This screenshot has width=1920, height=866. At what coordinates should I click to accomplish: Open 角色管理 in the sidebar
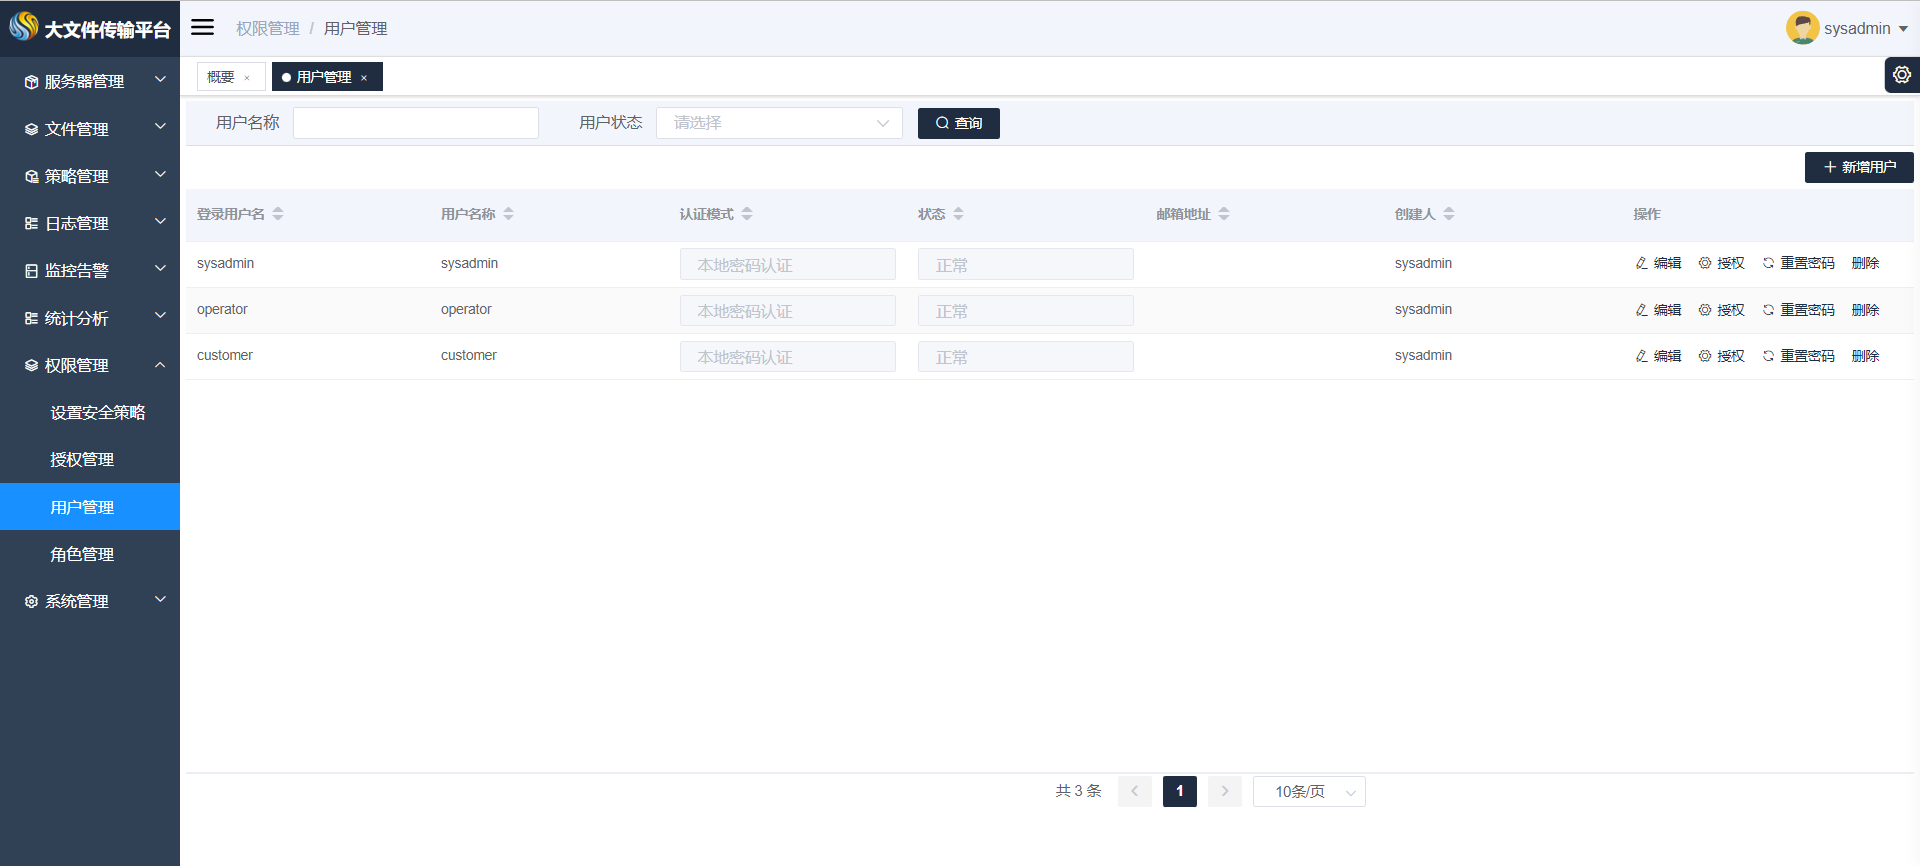pyautogui.click(x=82, y=554)
